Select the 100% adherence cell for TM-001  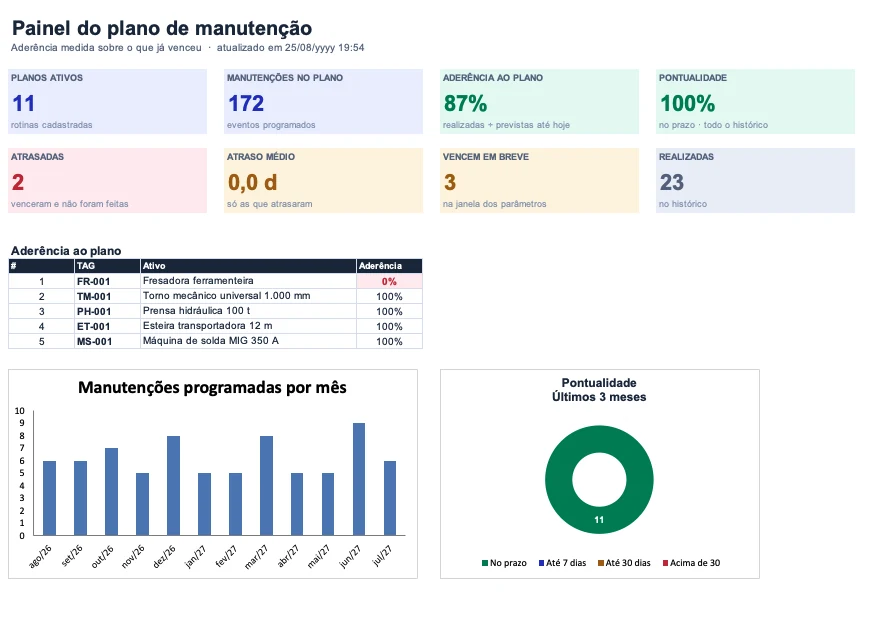click(x=389, y=296)
